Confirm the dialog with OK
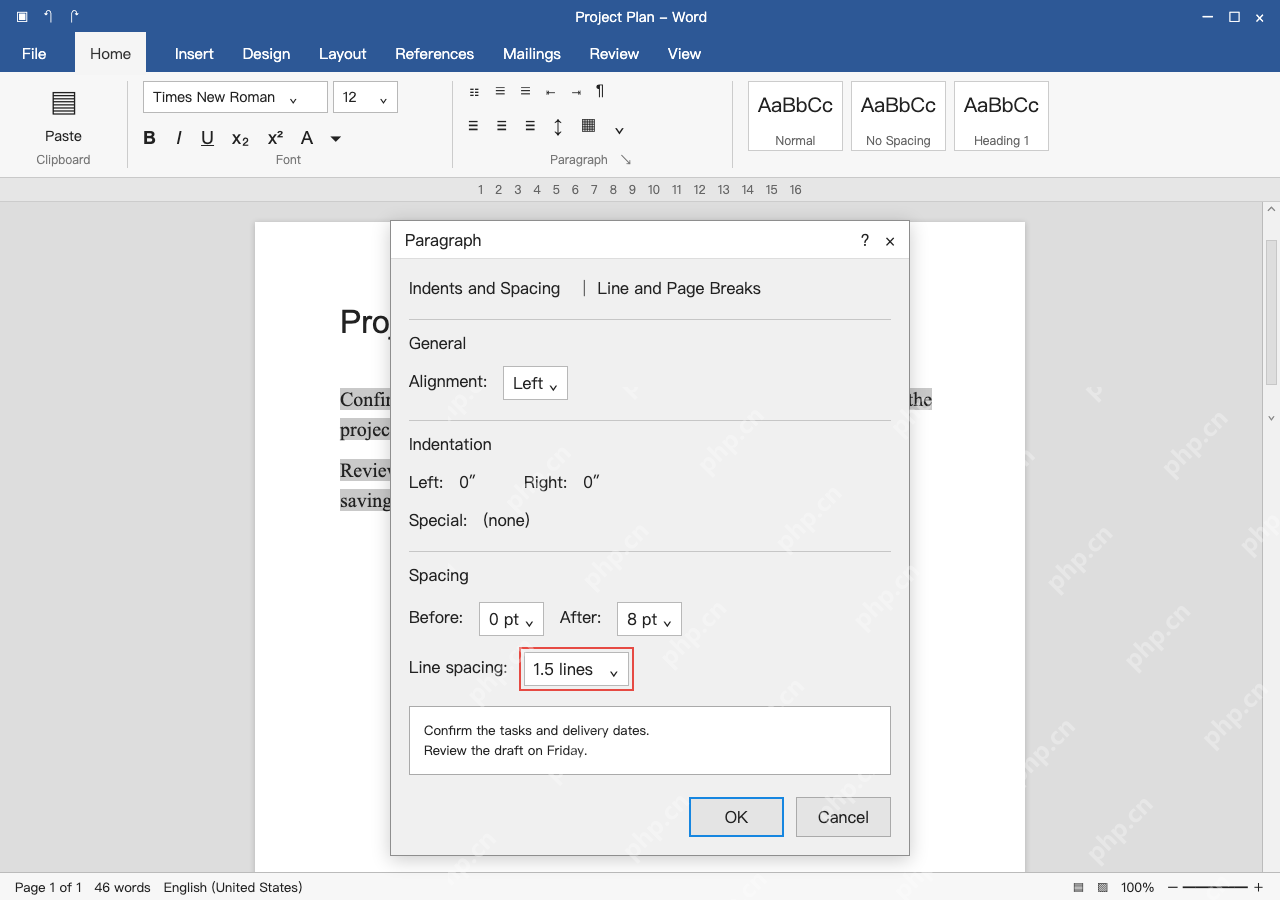The image size is (1280, 900). pos(736,817)
